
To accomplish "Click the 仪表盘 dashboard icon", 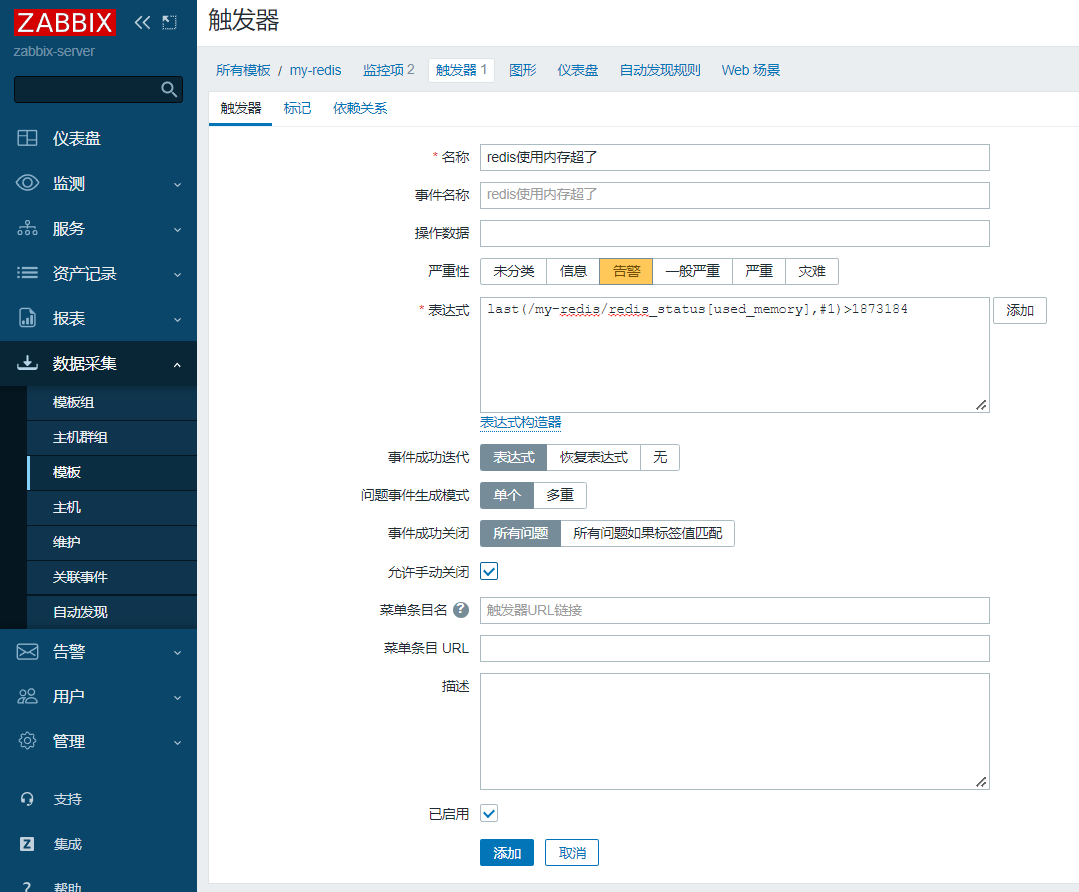I will 28,138.
